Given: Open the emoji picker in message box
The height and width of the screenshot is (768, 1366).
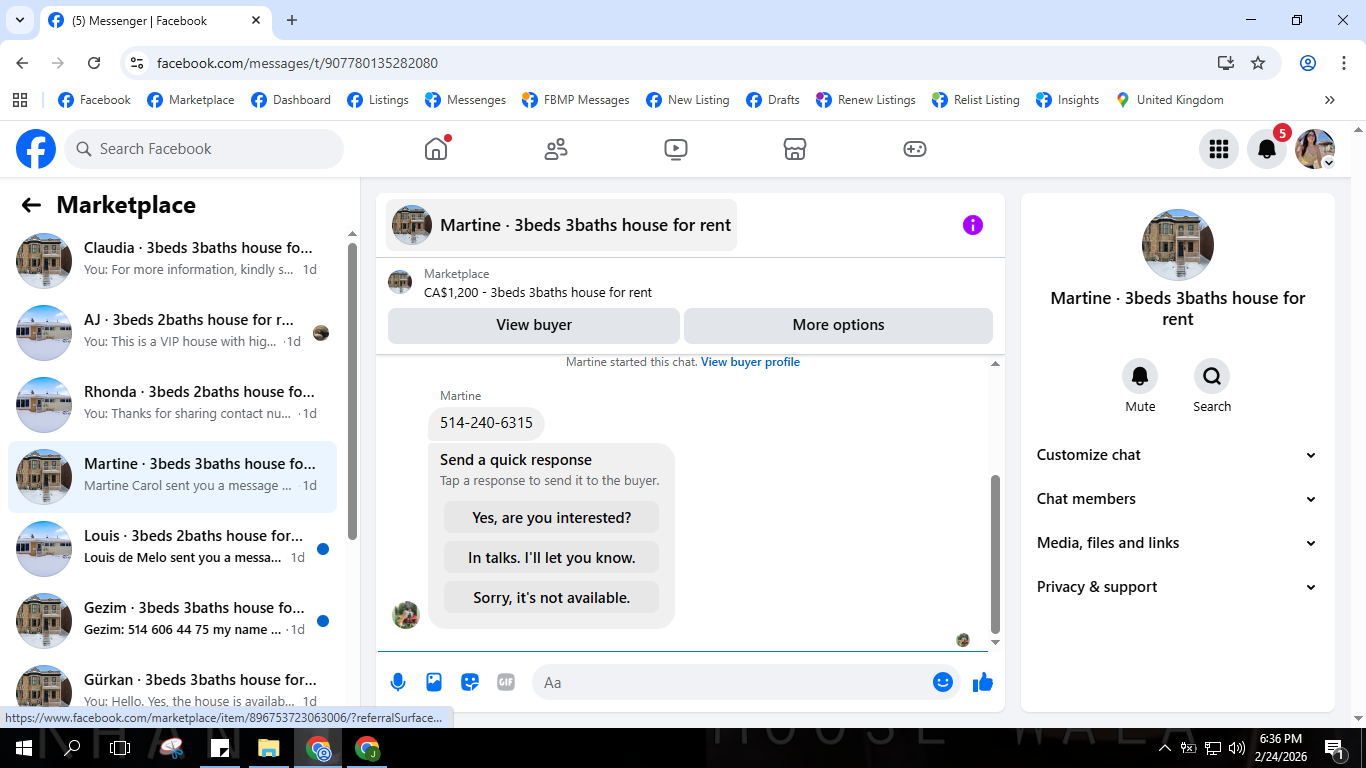Looking at the screenshot, I should [x=943, y=682].
